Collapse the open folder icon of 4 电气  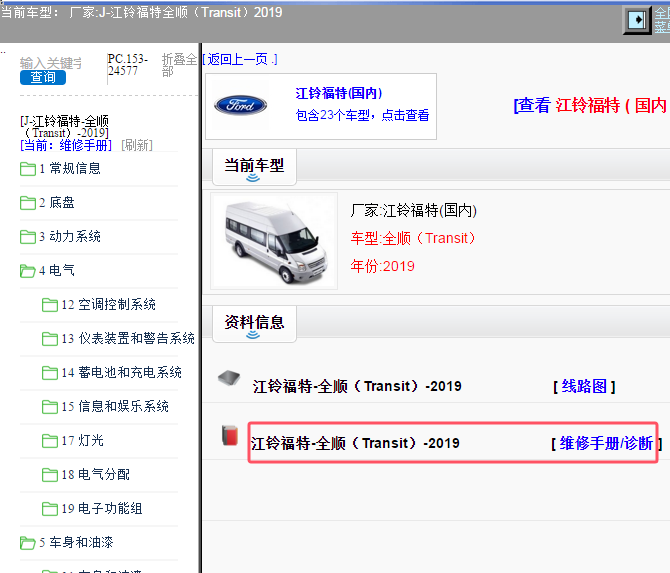tap(28, 271)
